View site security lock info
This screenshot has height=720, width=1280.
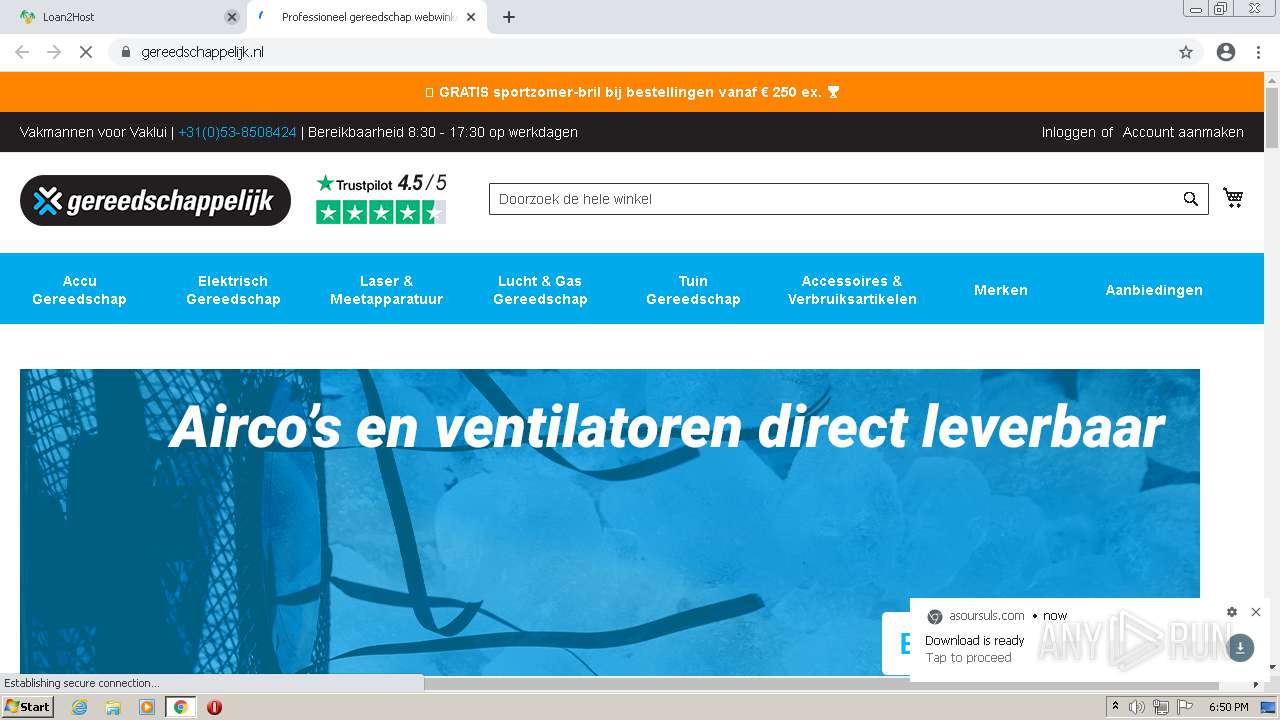(126, 52)
